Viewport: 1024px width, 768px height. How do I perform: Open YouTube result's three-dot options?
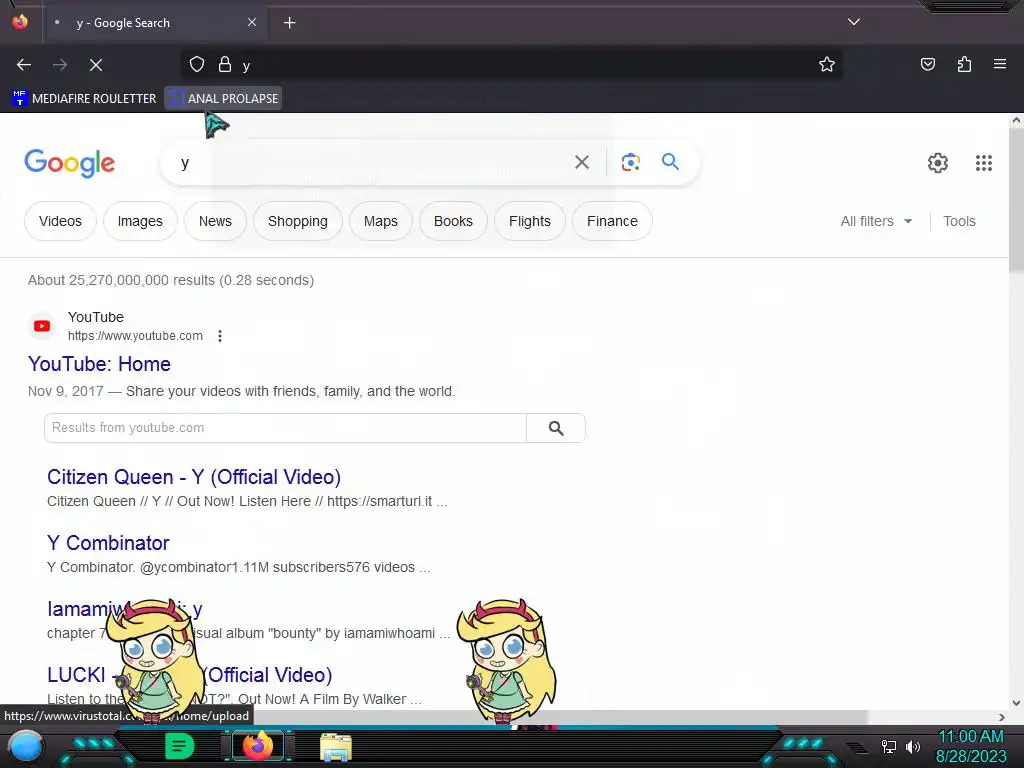(220, 336)
